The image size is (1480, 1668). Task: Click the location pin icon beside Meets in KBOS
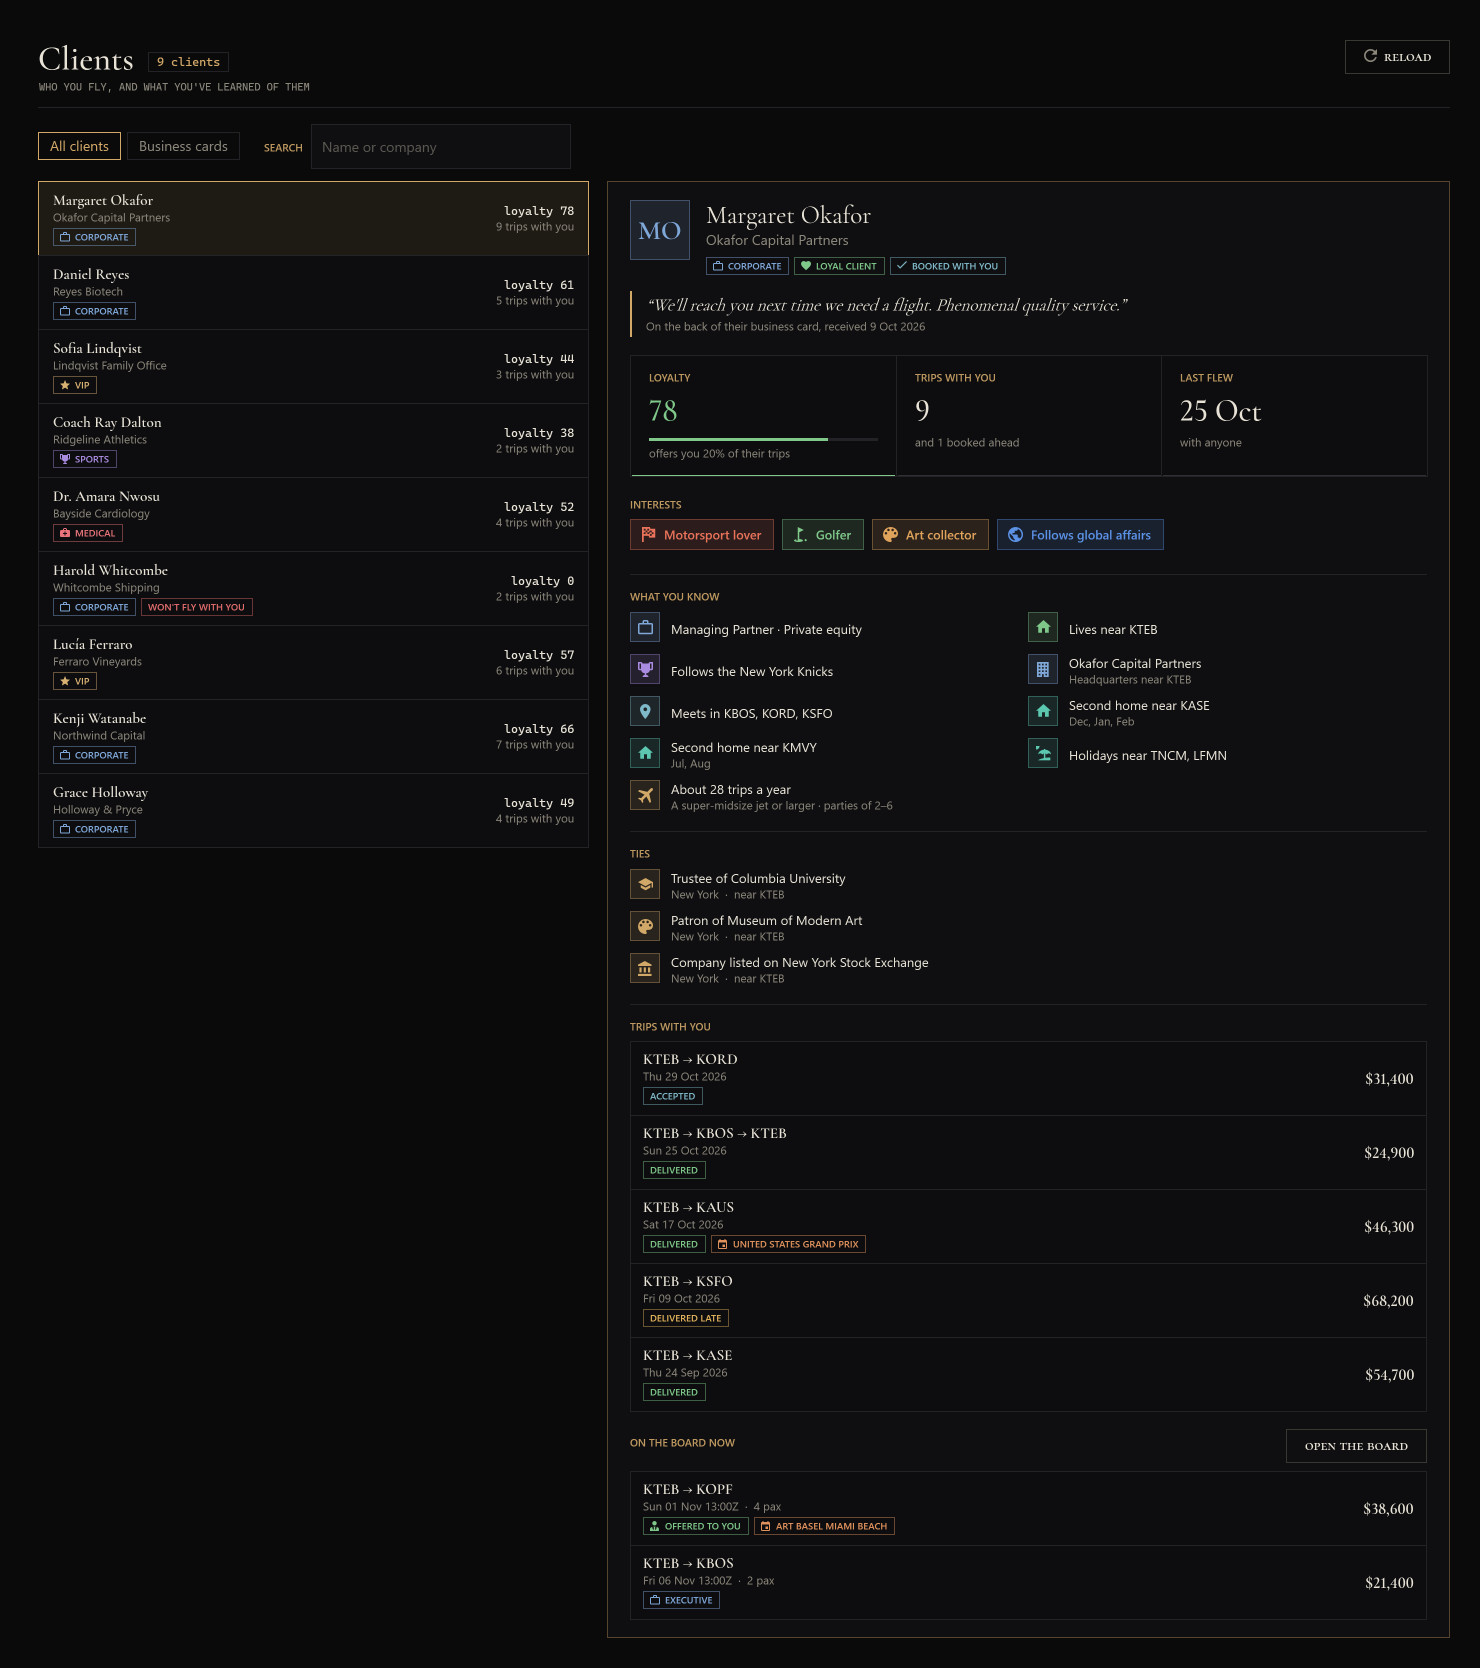(x=645, y=712)
